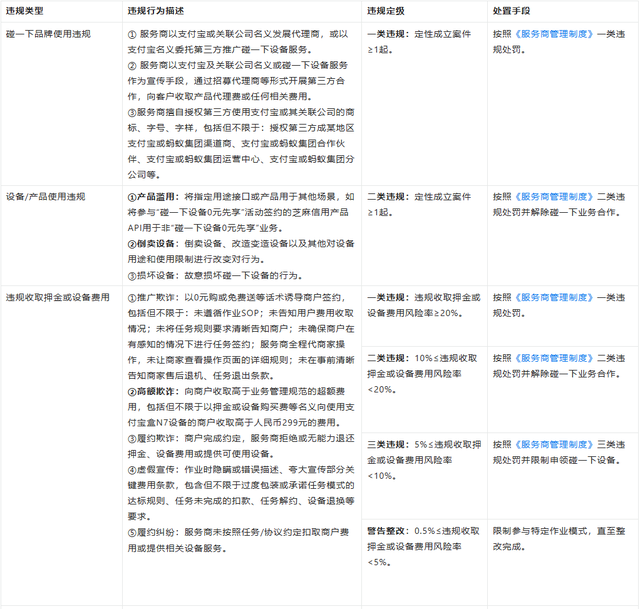Click the ⑤履约纠纷 description text

238,540
